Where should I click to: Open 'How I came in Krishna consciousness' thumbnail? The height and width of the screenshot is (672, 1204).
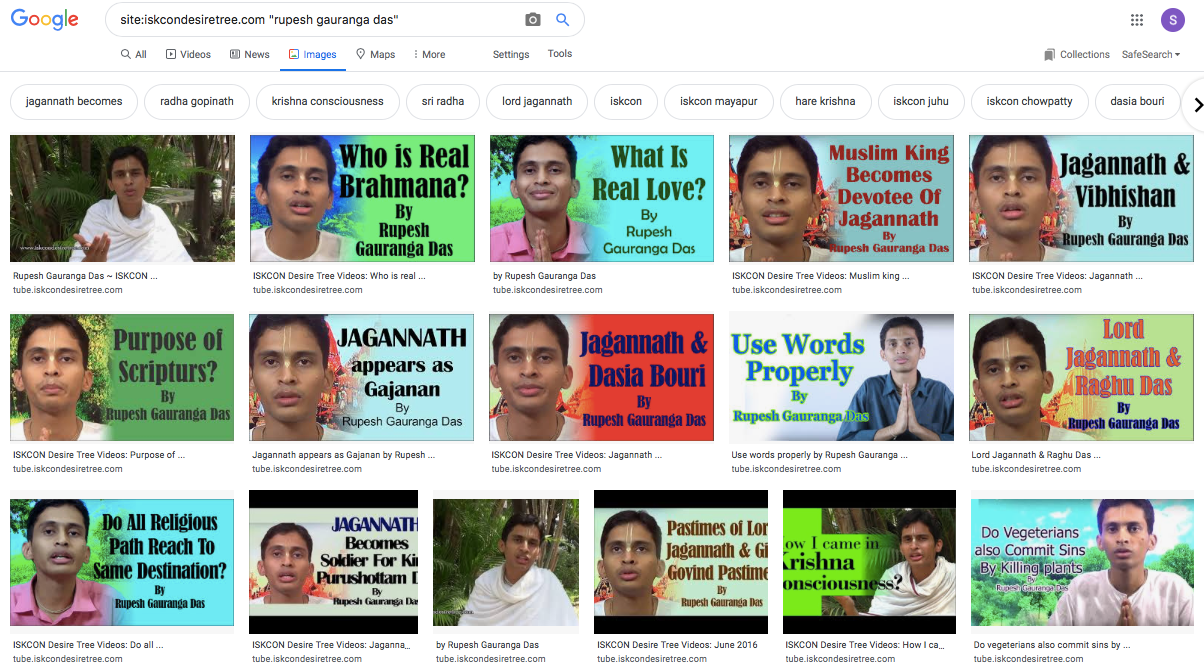[869, 563]
